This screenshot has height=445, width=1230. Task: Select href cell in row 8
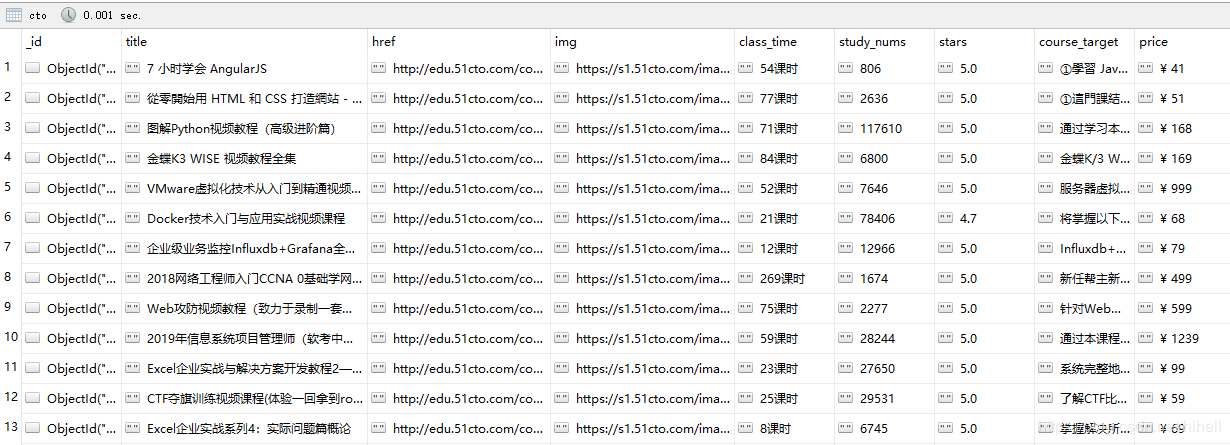459,279
